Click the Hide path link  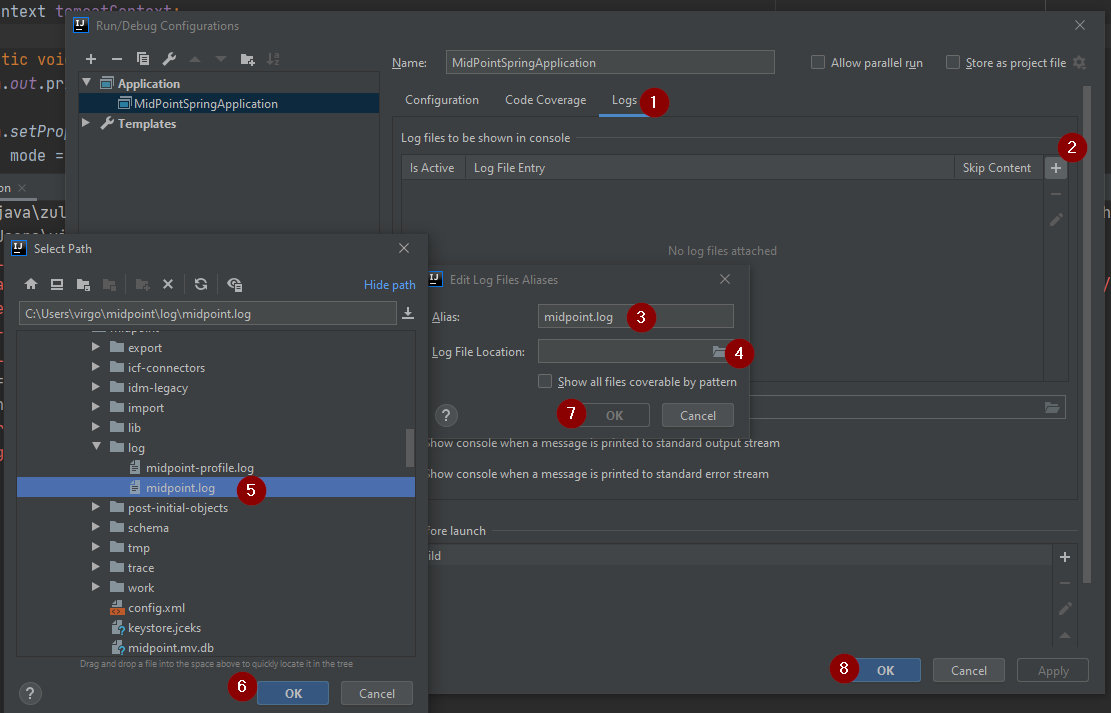click(389, 284)
